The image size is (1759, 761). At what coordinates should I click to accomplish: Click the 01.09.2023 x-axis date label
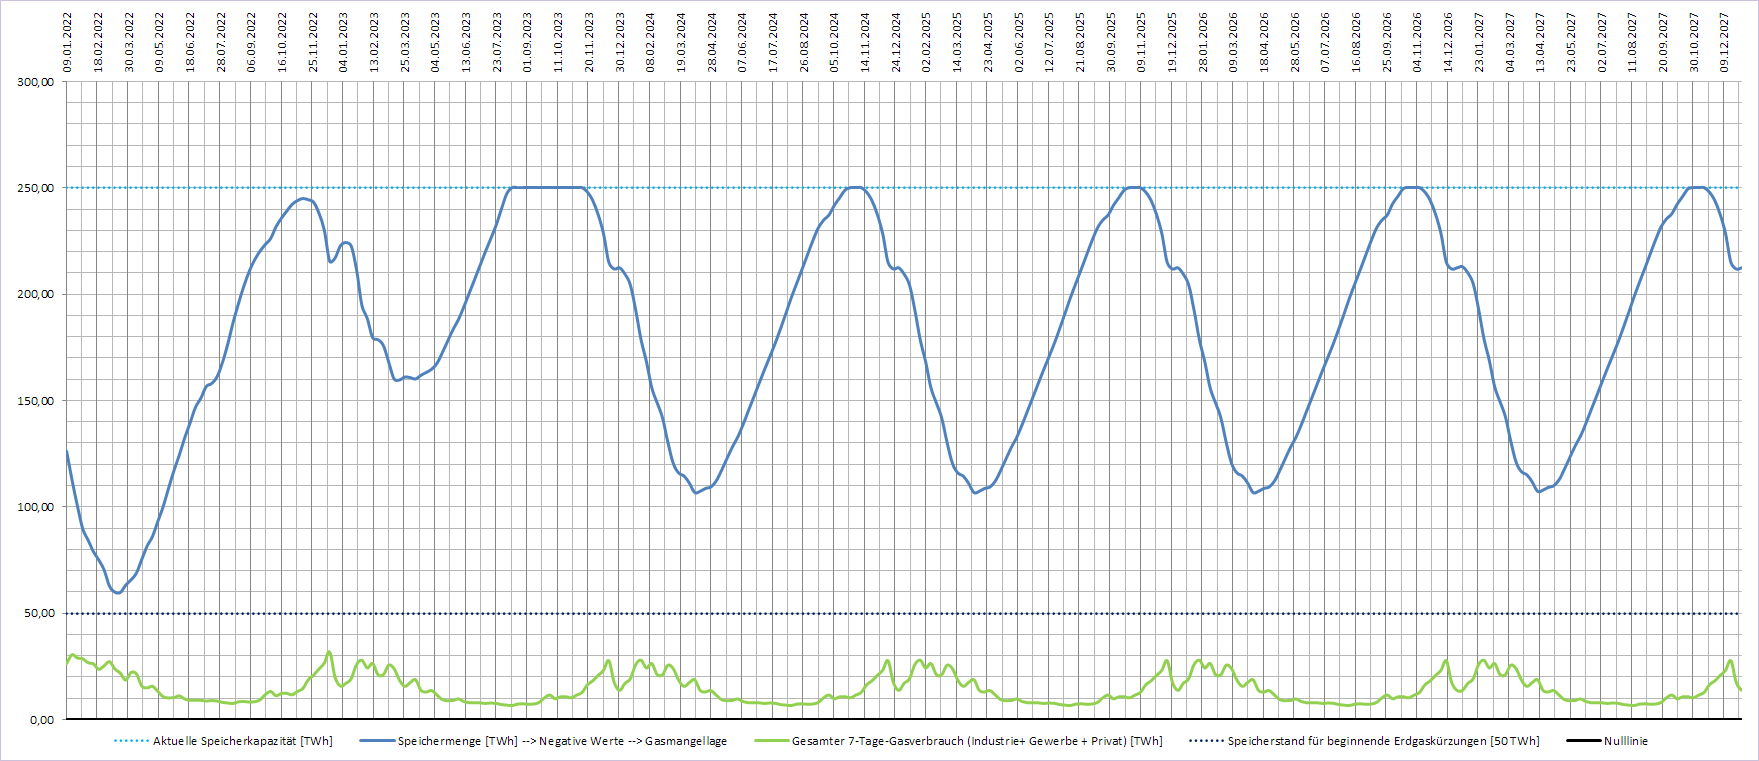(528, 42)
